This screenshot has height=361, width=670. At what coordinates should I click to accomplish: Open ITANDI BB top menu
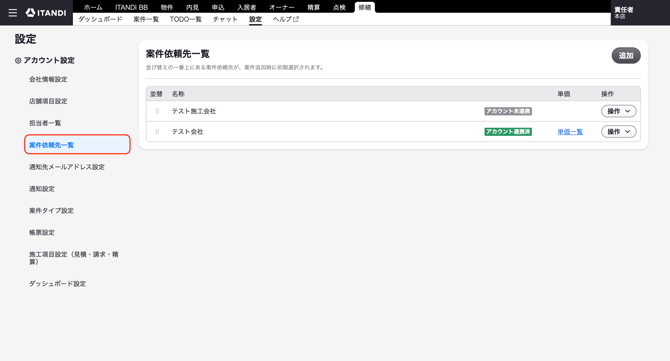pyautogui.click(x=131, y=7)
